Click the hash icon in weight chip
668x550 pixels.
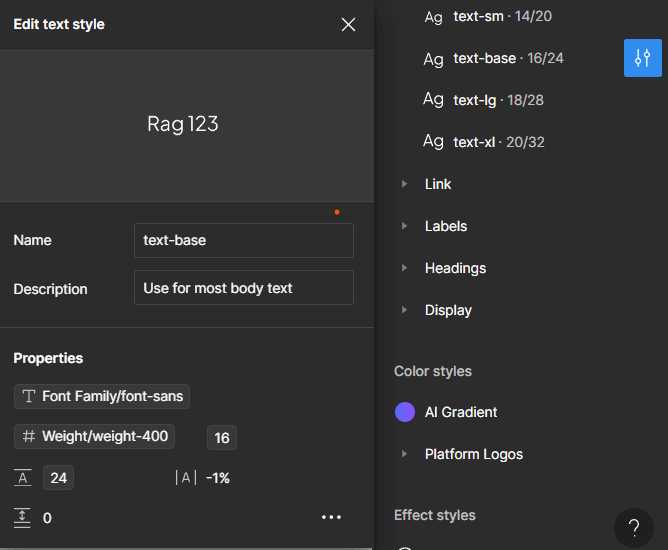click(29, 436)
